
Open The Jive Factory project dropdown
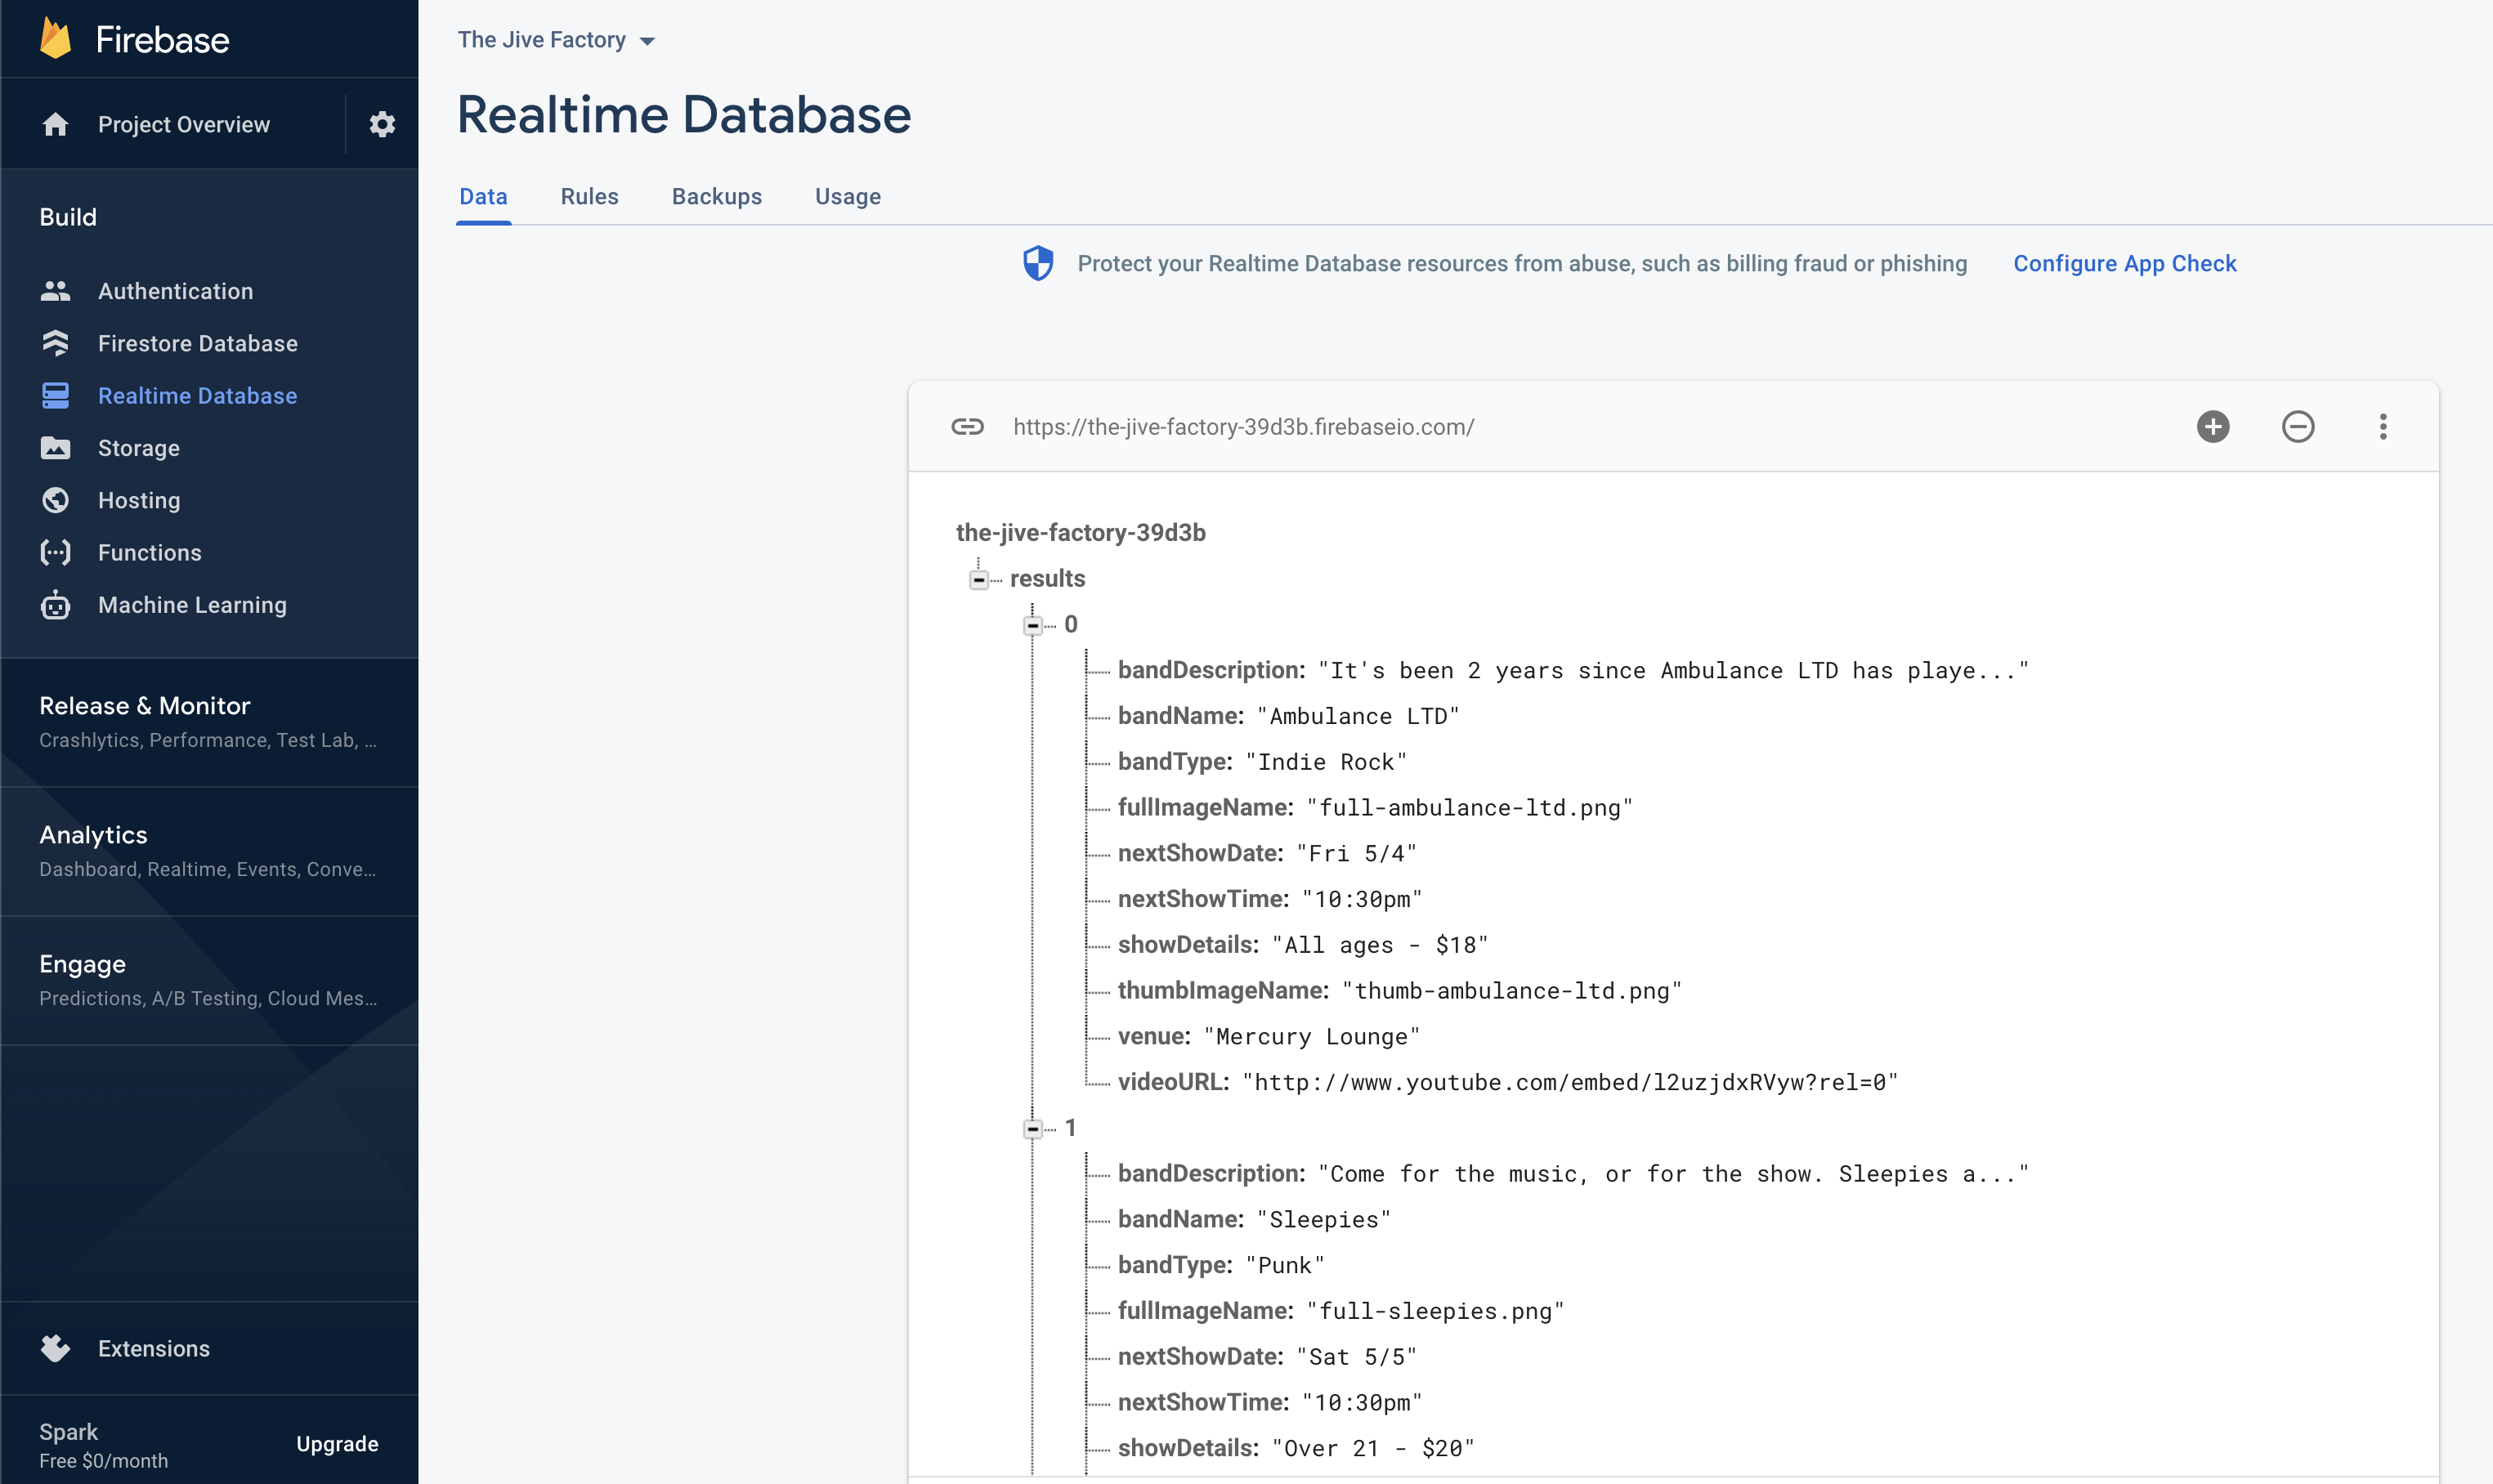(x=556, y=40)
